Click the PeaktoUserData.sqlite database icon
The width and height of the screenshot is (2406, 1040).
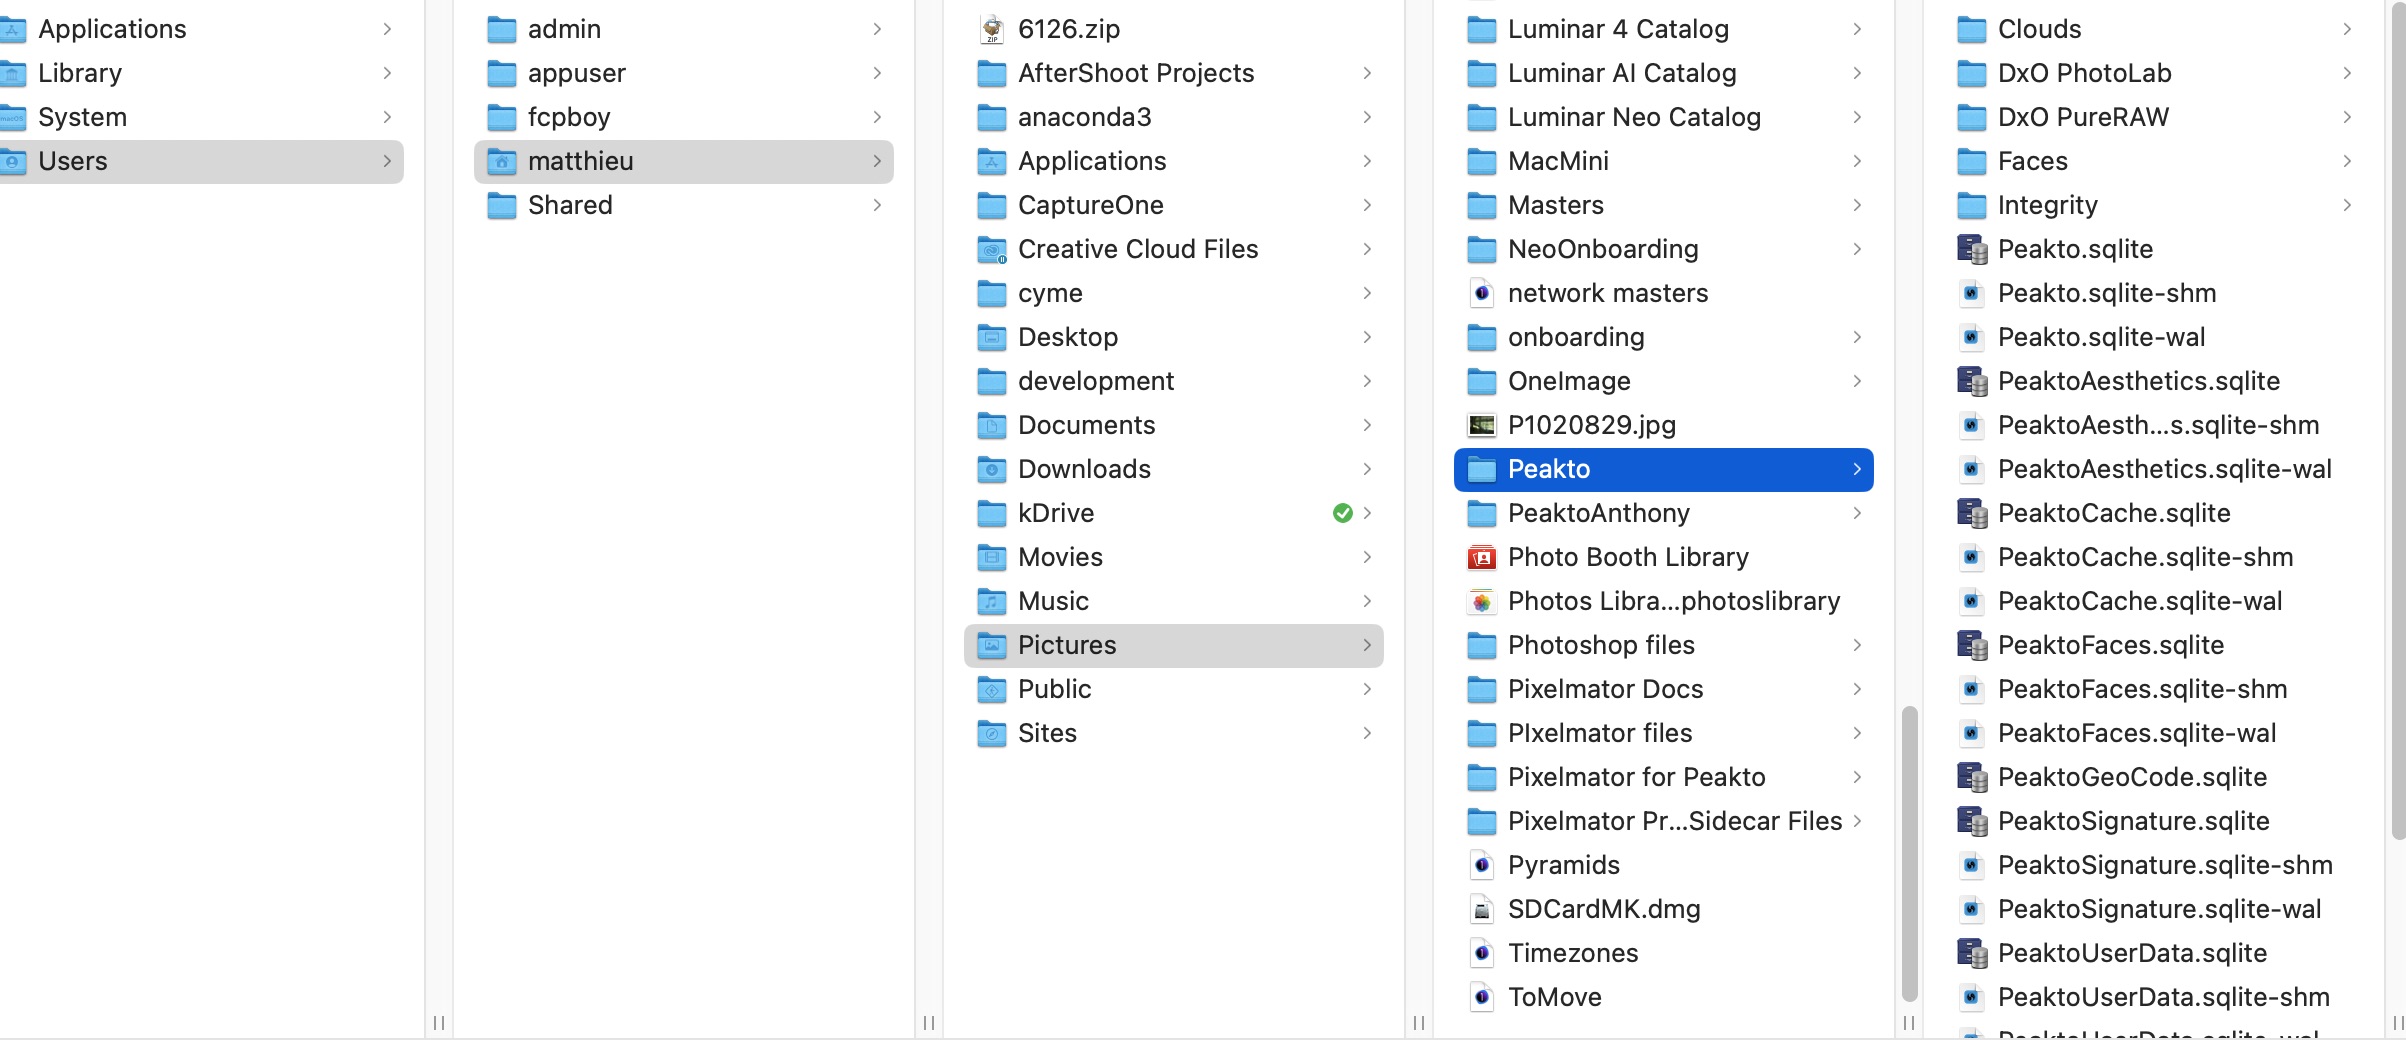pyautogui.click(x=1971, y=953)
